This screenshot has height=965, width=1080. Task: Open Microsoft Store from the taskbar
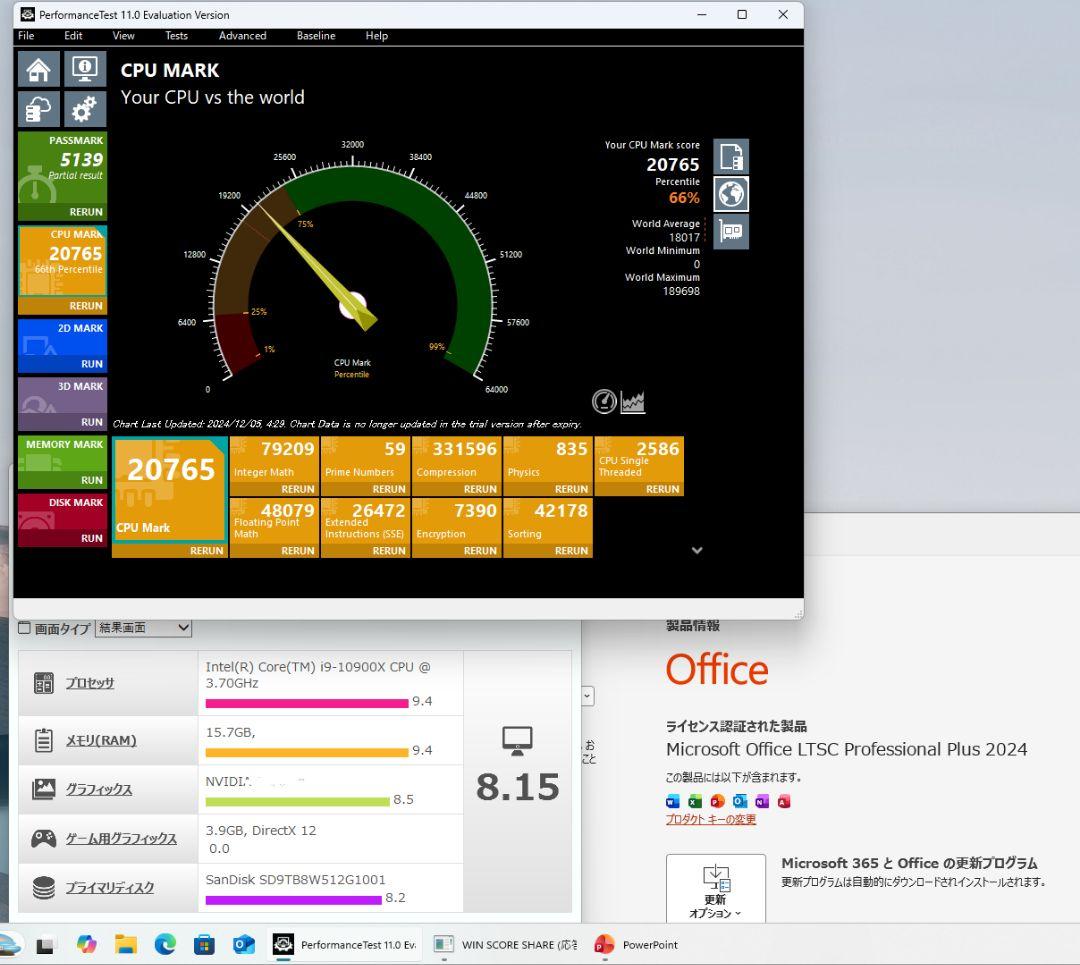204,944
